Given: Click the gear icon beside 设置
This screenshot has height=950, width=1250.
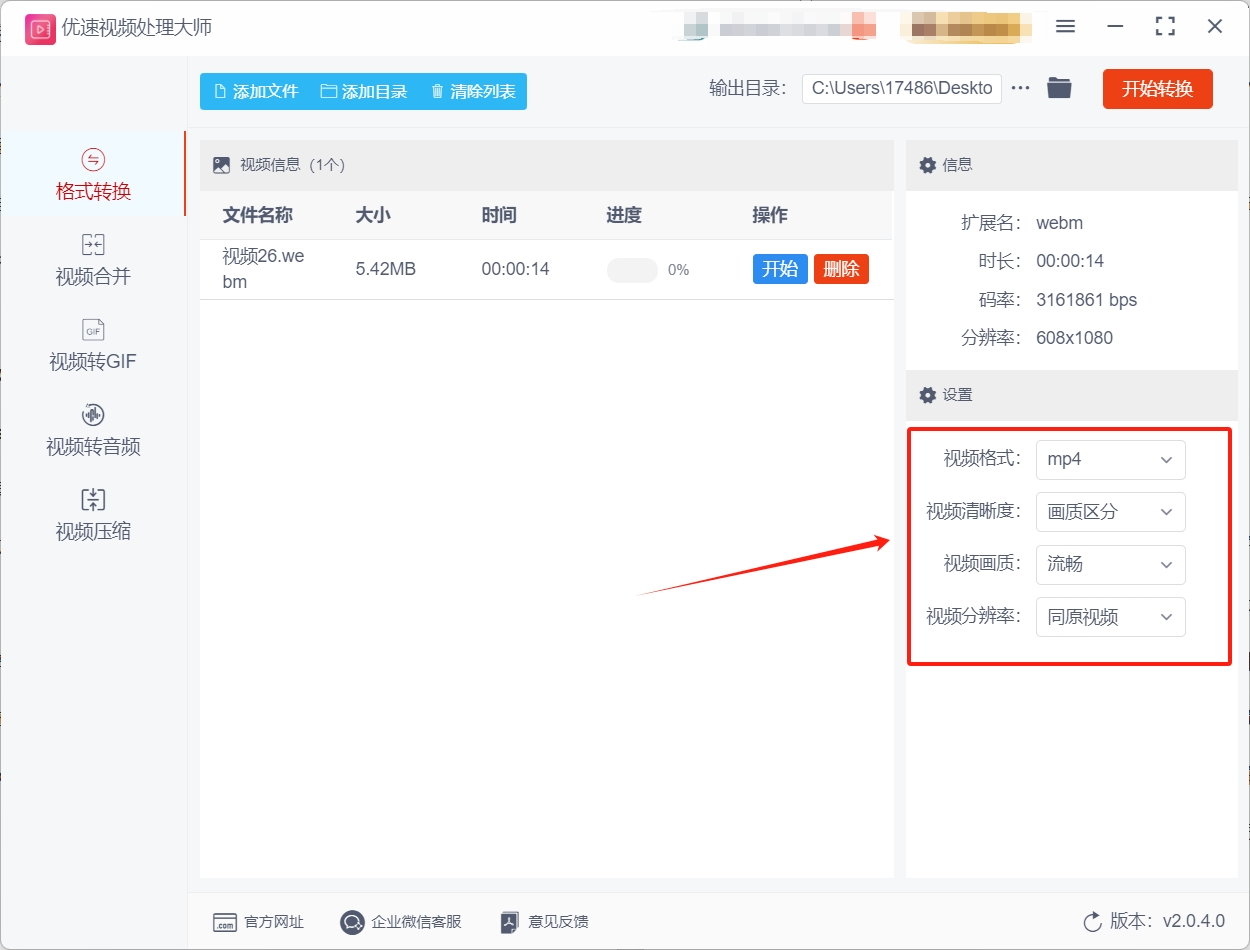Looking at the screenshot, I should click(x=927, y=395).
